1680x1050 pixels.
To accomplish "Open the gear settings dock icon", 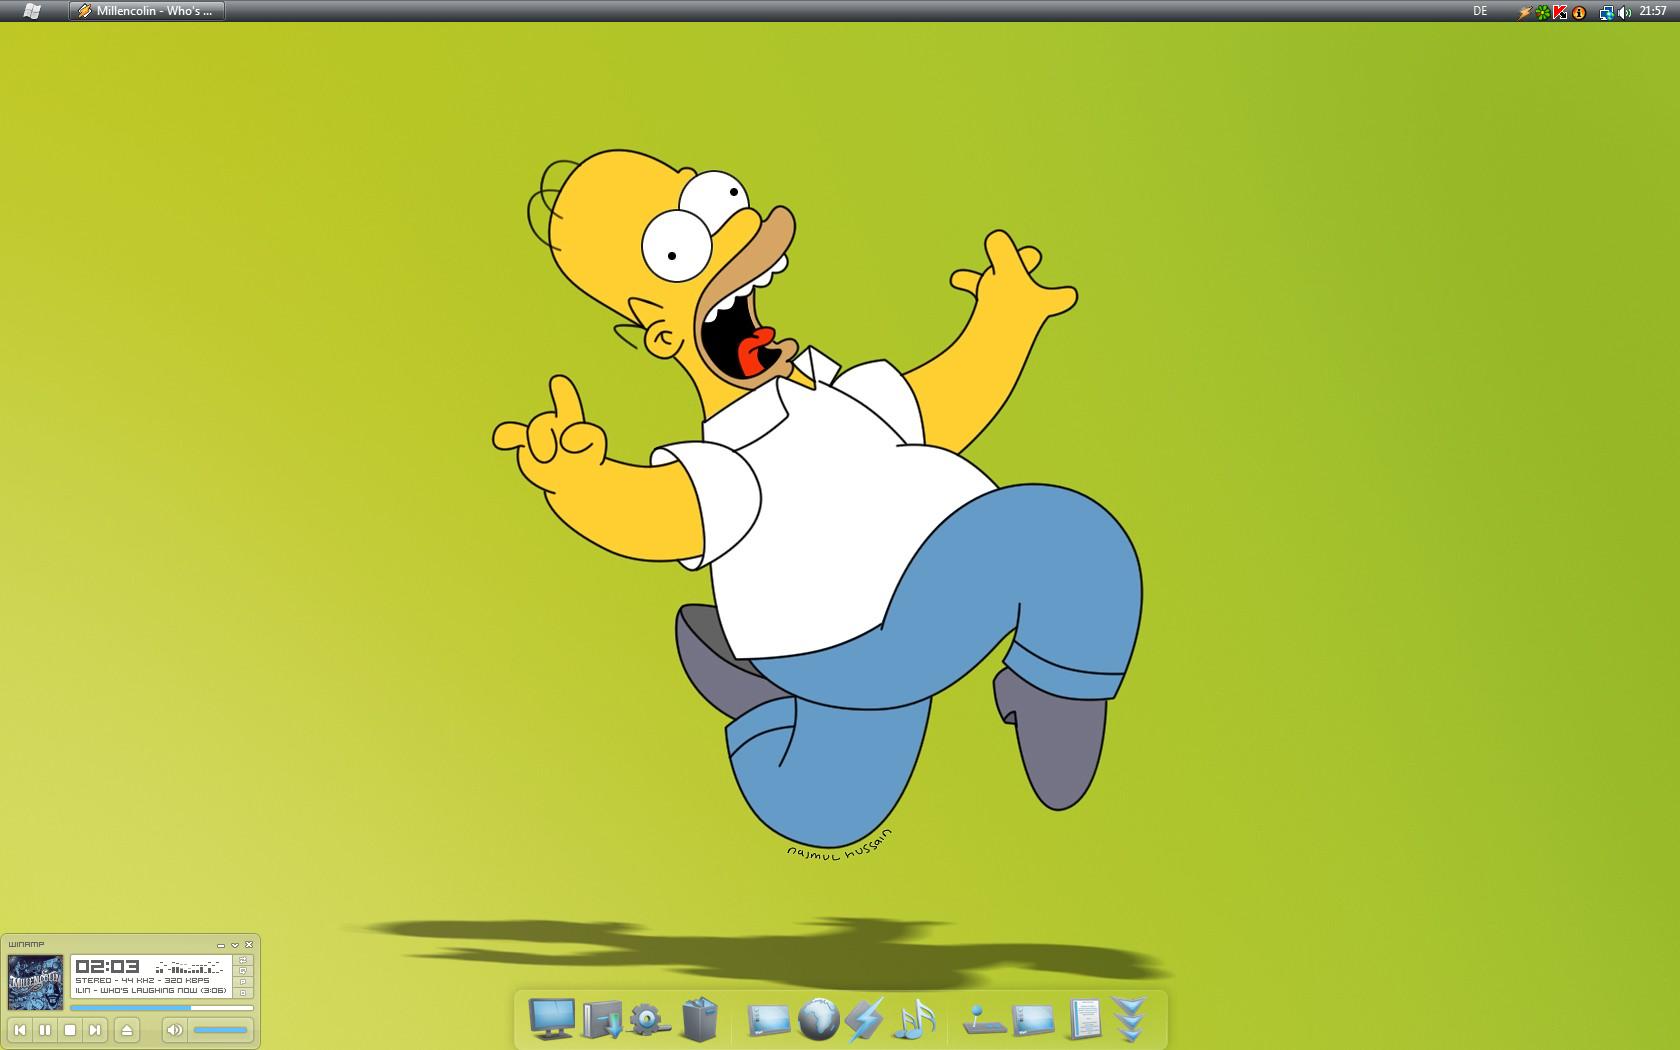I will tap(649, 1020).
